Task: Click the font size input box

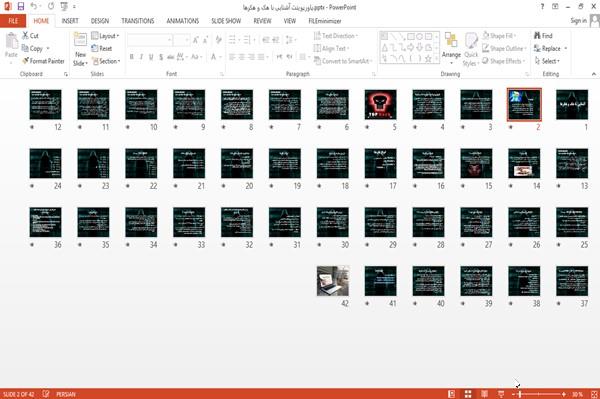Action: [x=181, y=40]
